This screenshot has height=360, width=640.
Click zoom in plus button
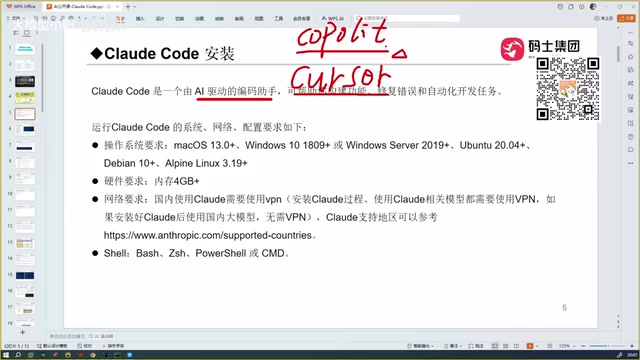click(632, 346)
